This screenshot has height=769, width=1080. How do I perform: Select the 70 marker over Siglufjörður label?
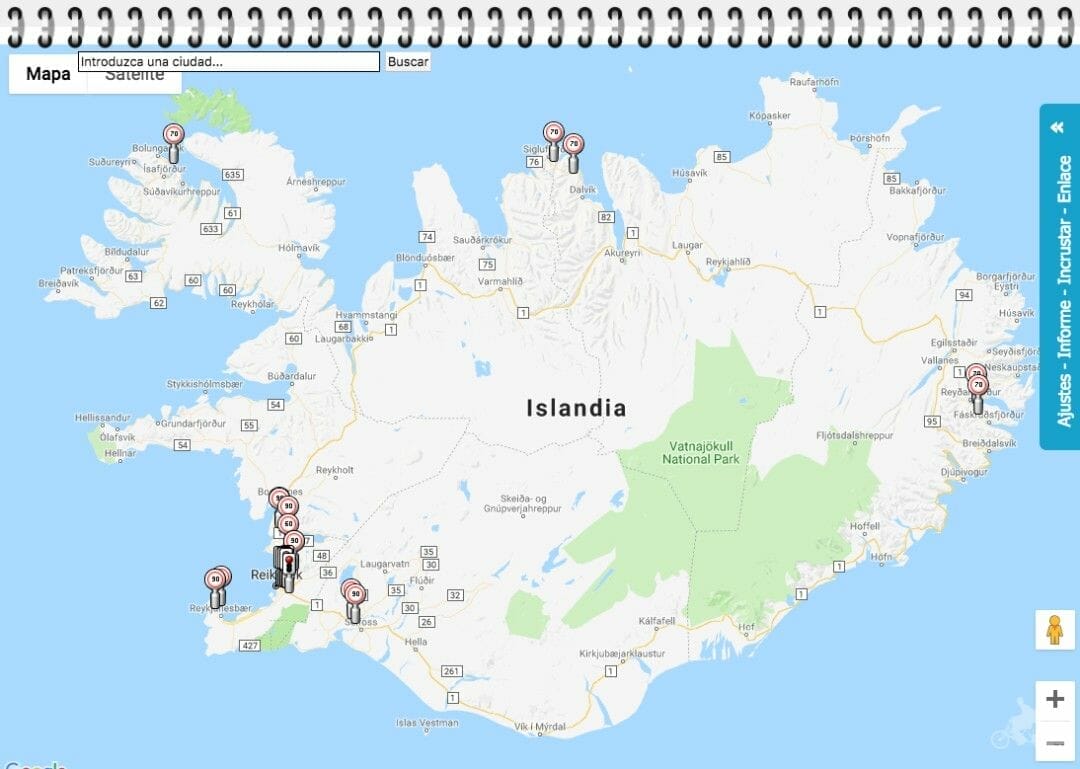click(x=553, y=141)
